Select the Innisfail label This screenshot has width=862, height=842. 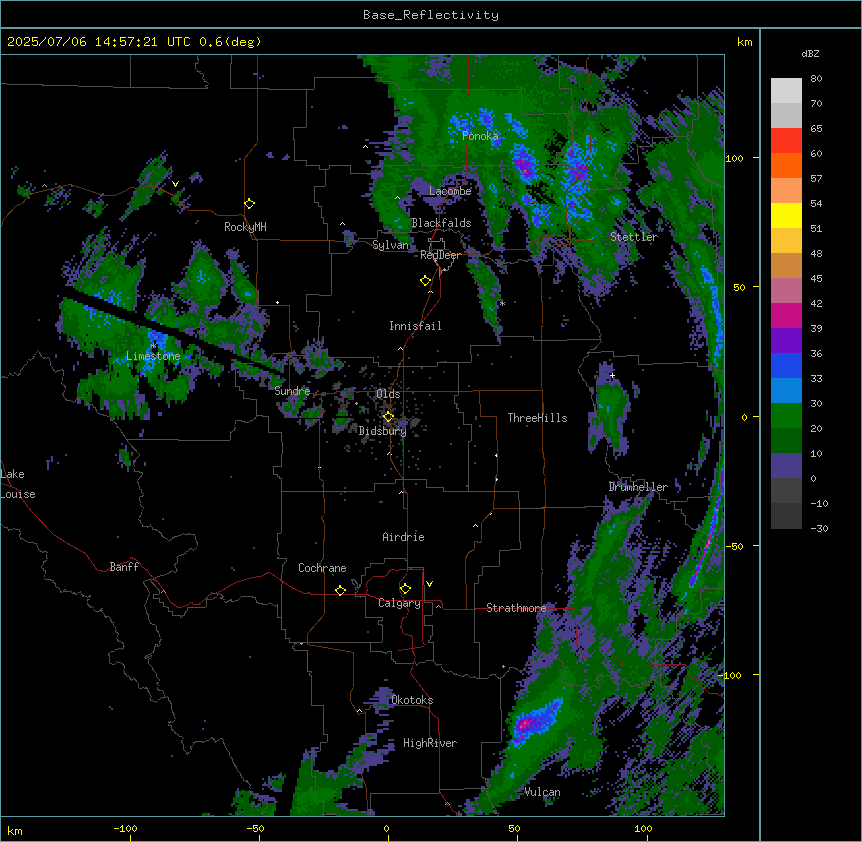415,326
